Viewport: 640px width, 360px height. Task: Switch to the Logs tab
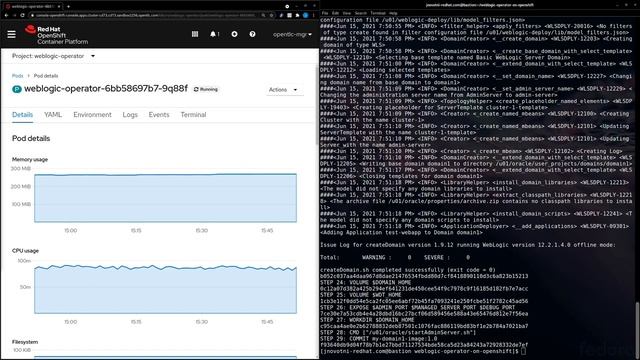point(130,115)
